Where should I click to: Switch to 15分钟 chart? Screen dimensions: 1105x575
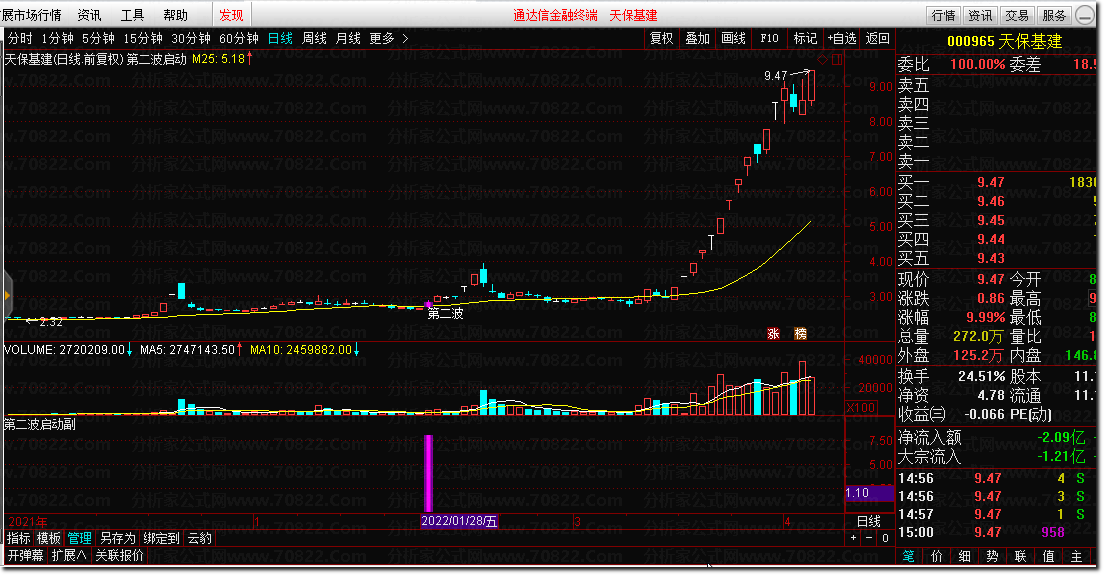pyautogui.click(x=143, y=38)
